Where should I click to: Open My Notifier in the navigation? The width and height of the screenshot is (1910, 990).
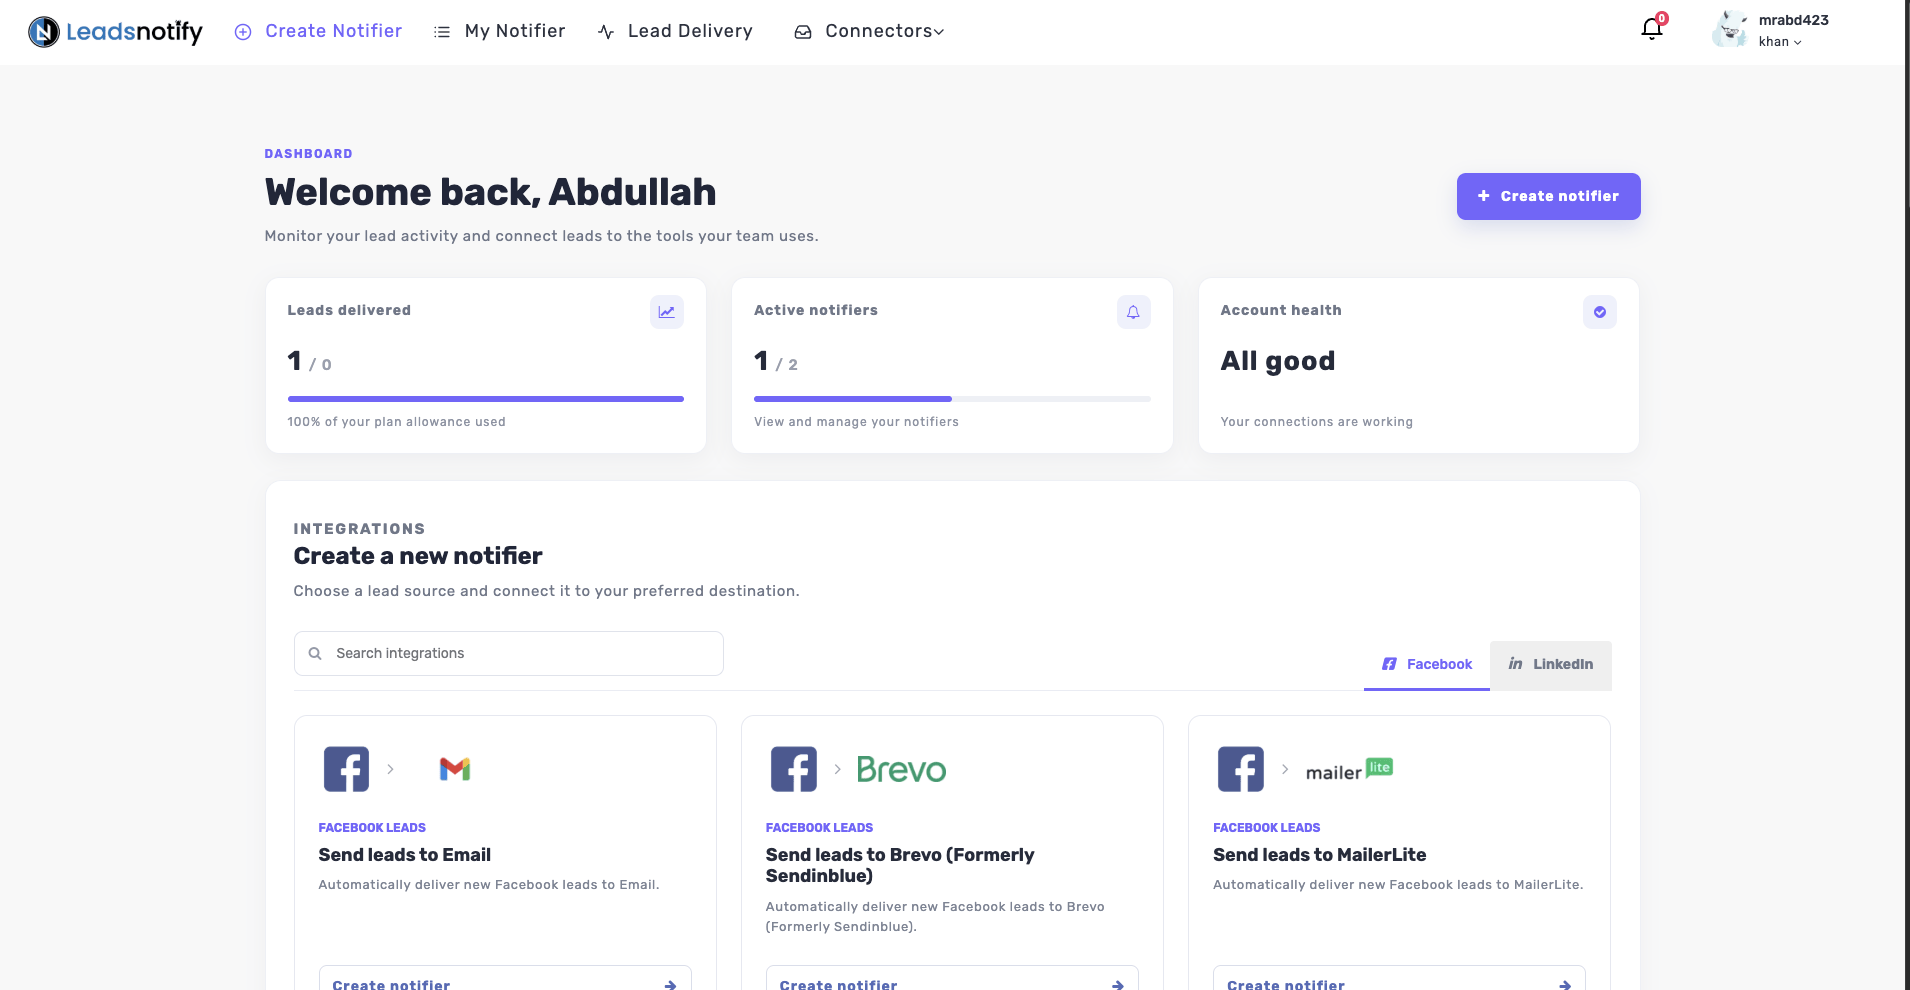[x=499, y=31]
